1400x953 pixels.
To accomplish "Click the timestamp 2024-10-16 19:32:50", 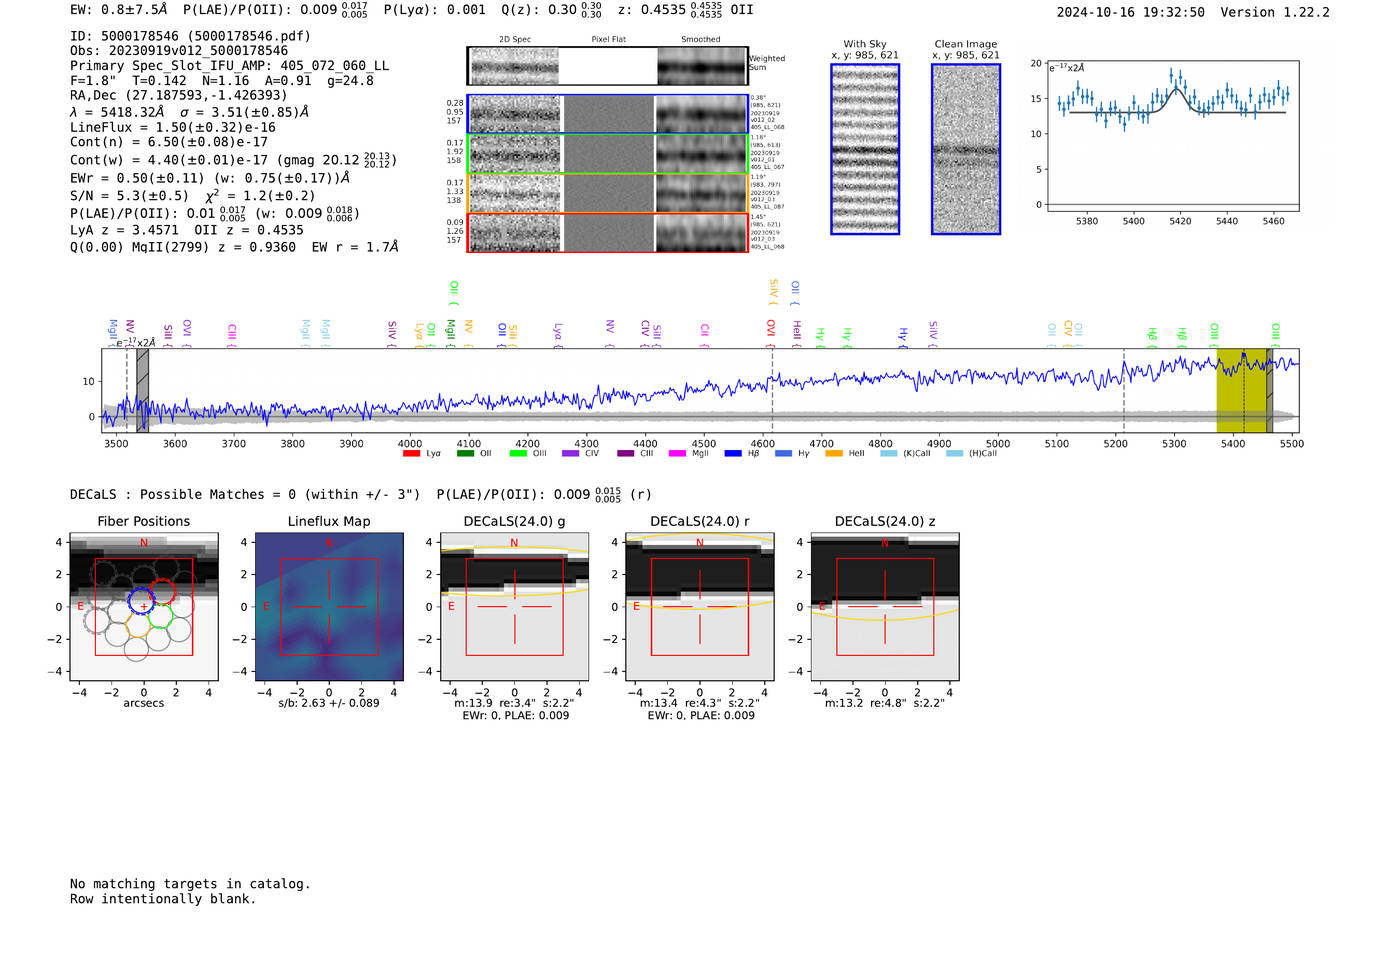I will click(x=1131, y=13).
